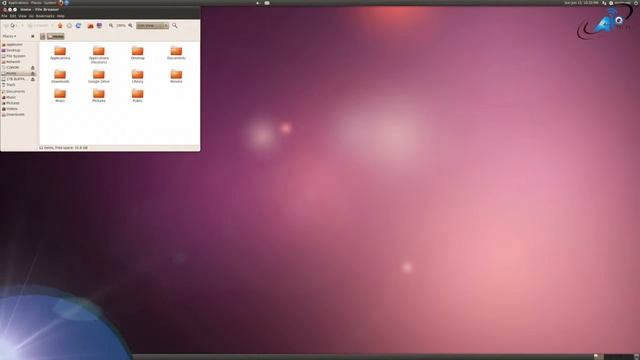This screenshot has width=640, height=360.
Task: Open the Places sidebar selector dropdown
Action: click(x=9, y=36)
